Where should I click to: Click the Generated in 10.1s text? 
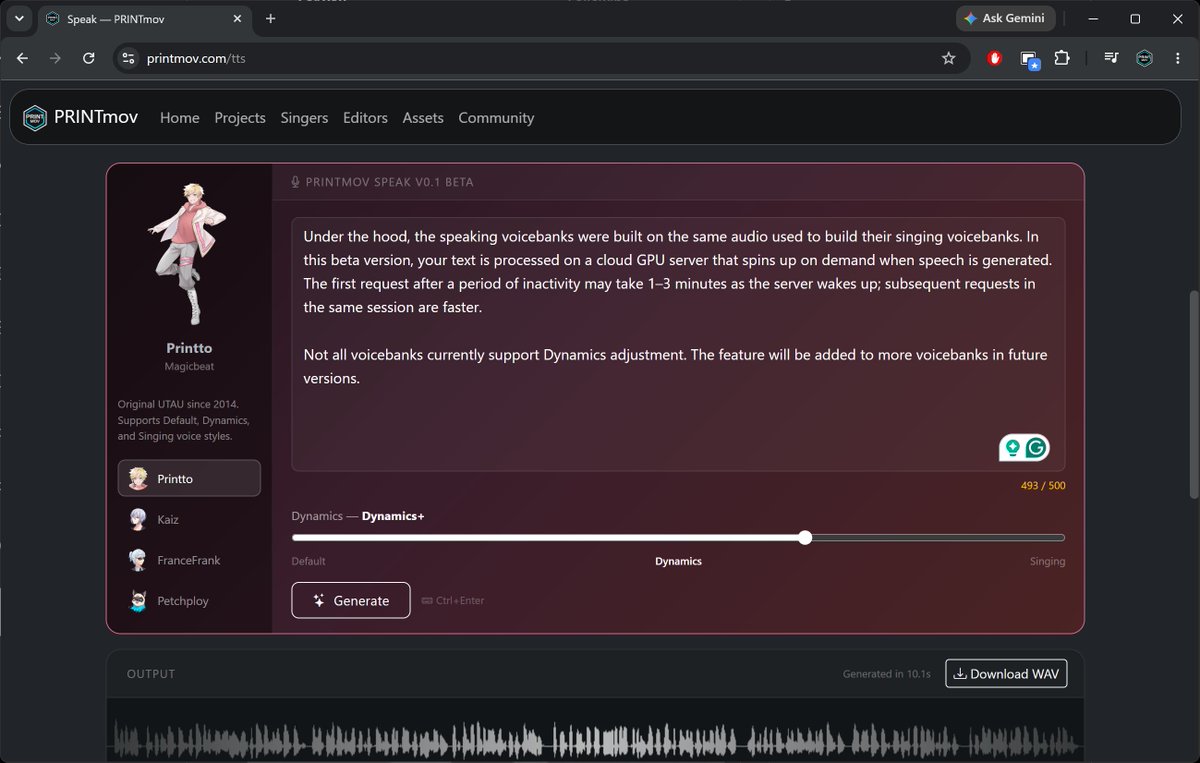point(887,674)
